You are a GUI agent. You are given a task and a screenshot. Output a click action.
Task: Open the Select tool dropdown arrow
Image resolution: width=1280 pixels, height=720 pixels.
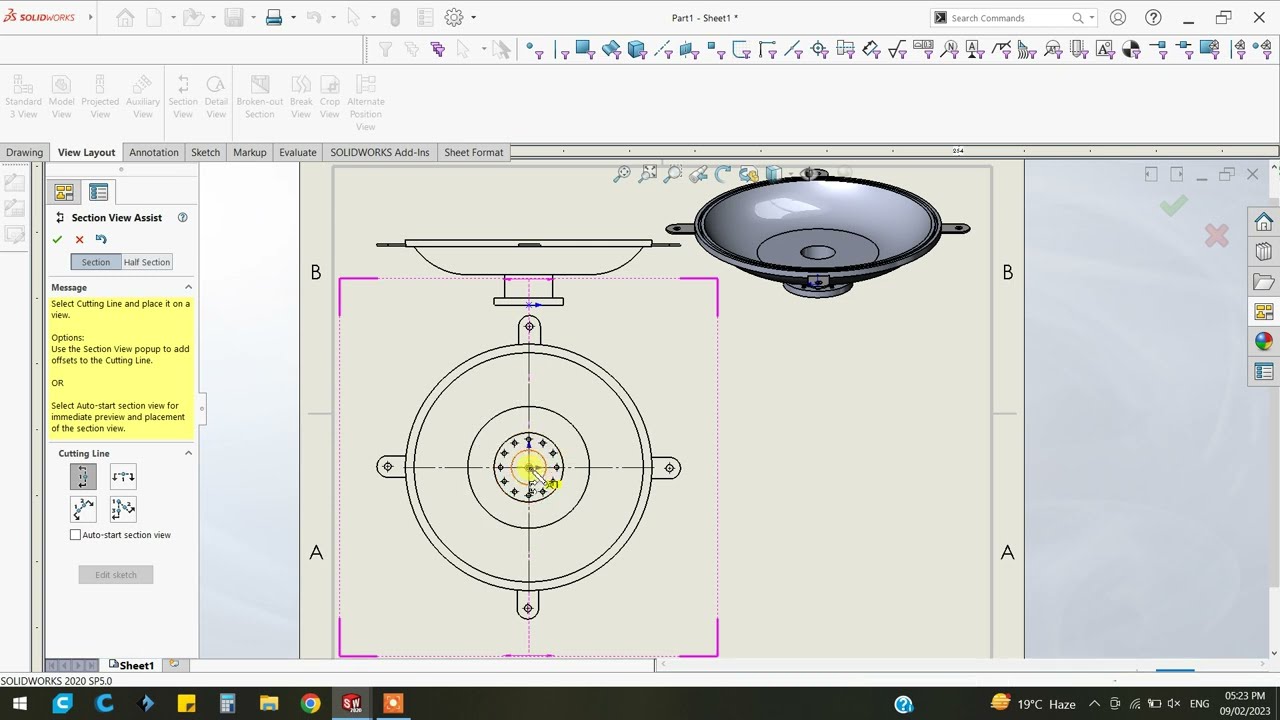372,18
